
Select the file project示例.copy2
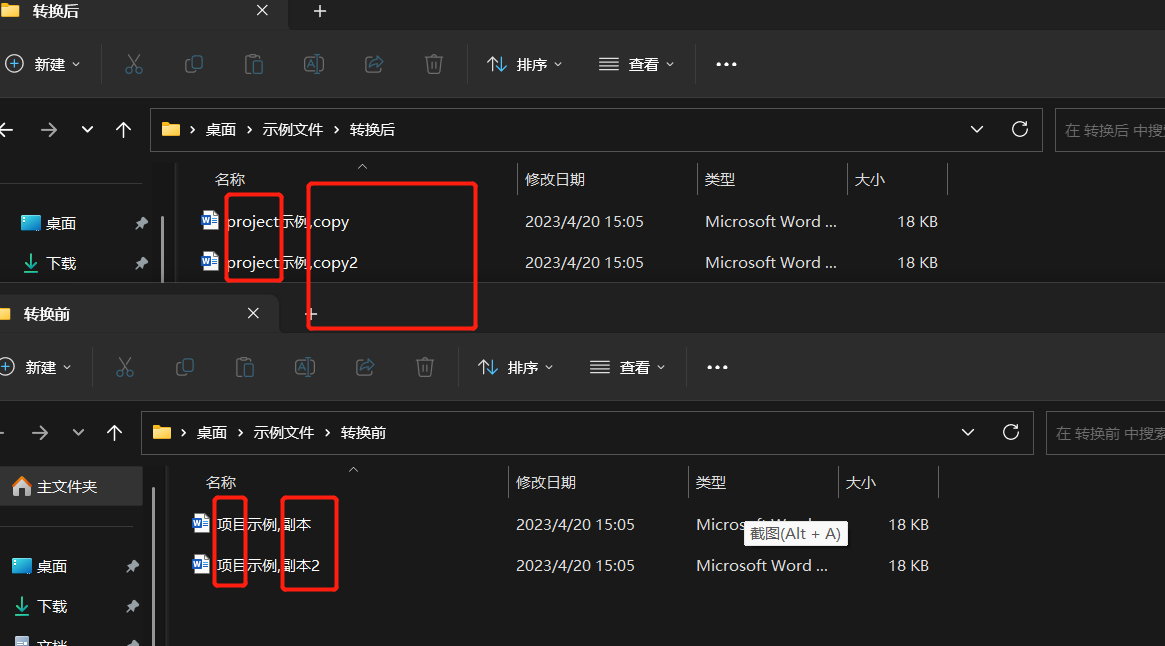coord(290,262)
